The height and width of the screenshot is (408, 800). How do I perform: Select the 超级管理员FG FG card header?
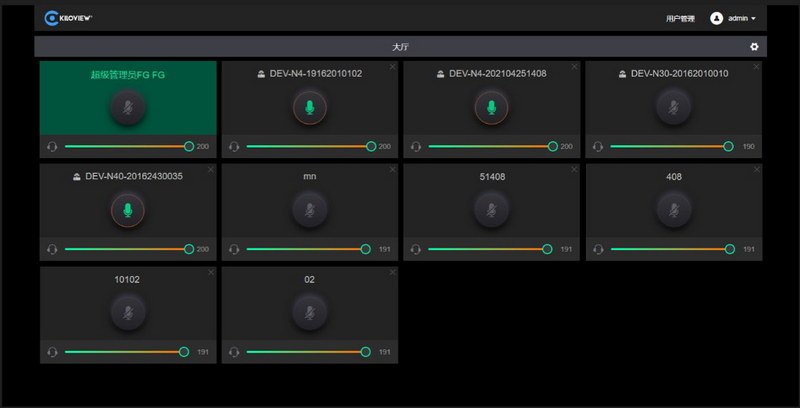pos(127,74)
